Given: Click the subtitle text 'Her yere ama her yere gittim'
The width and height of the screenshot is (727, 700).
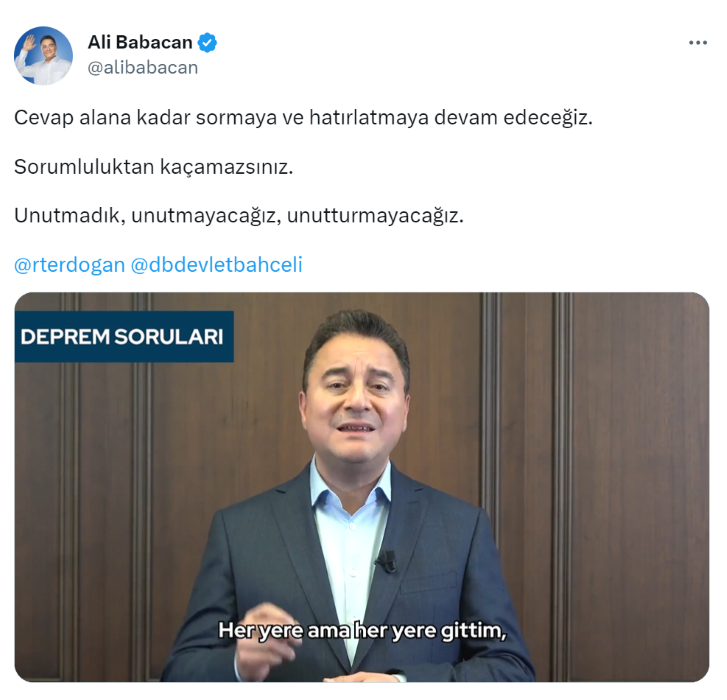Looking at the screenshot, I should (362, 630).
